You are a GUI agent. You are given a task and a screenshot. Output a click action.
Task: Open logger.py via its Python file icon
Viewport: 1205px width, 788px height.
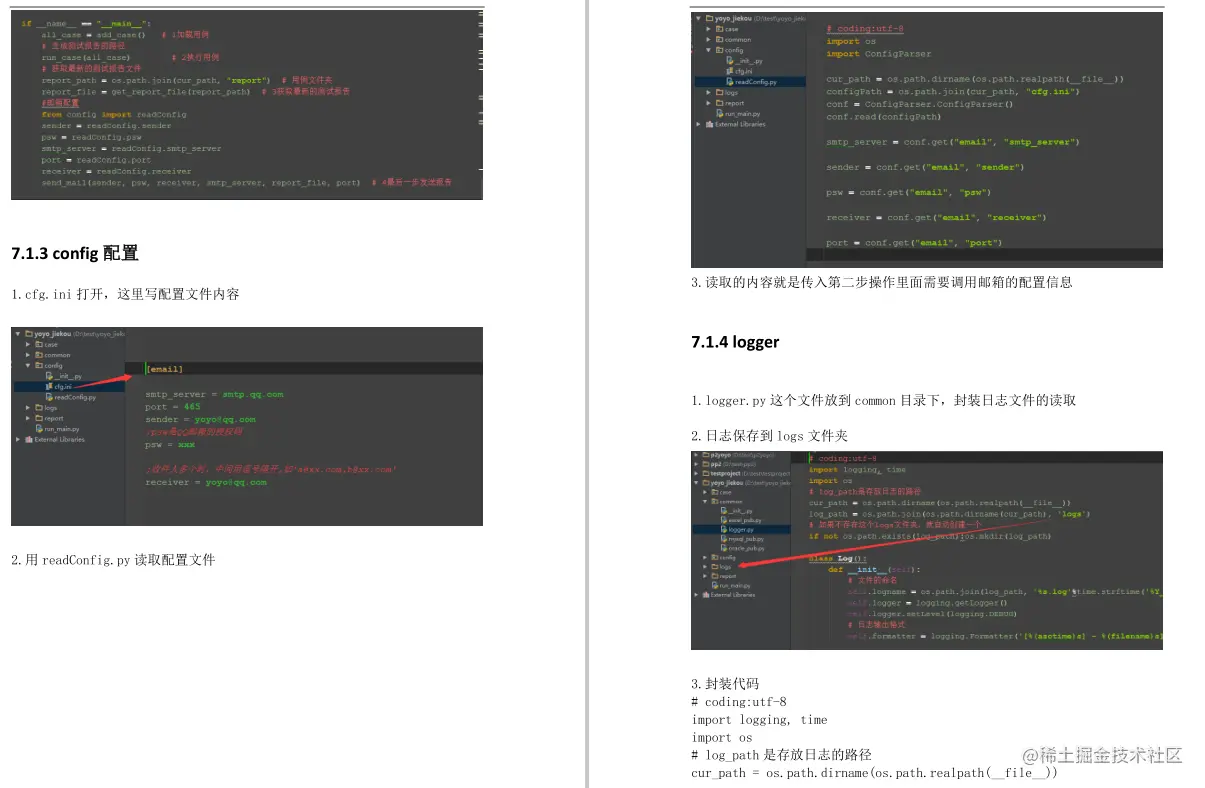point(724,530)
